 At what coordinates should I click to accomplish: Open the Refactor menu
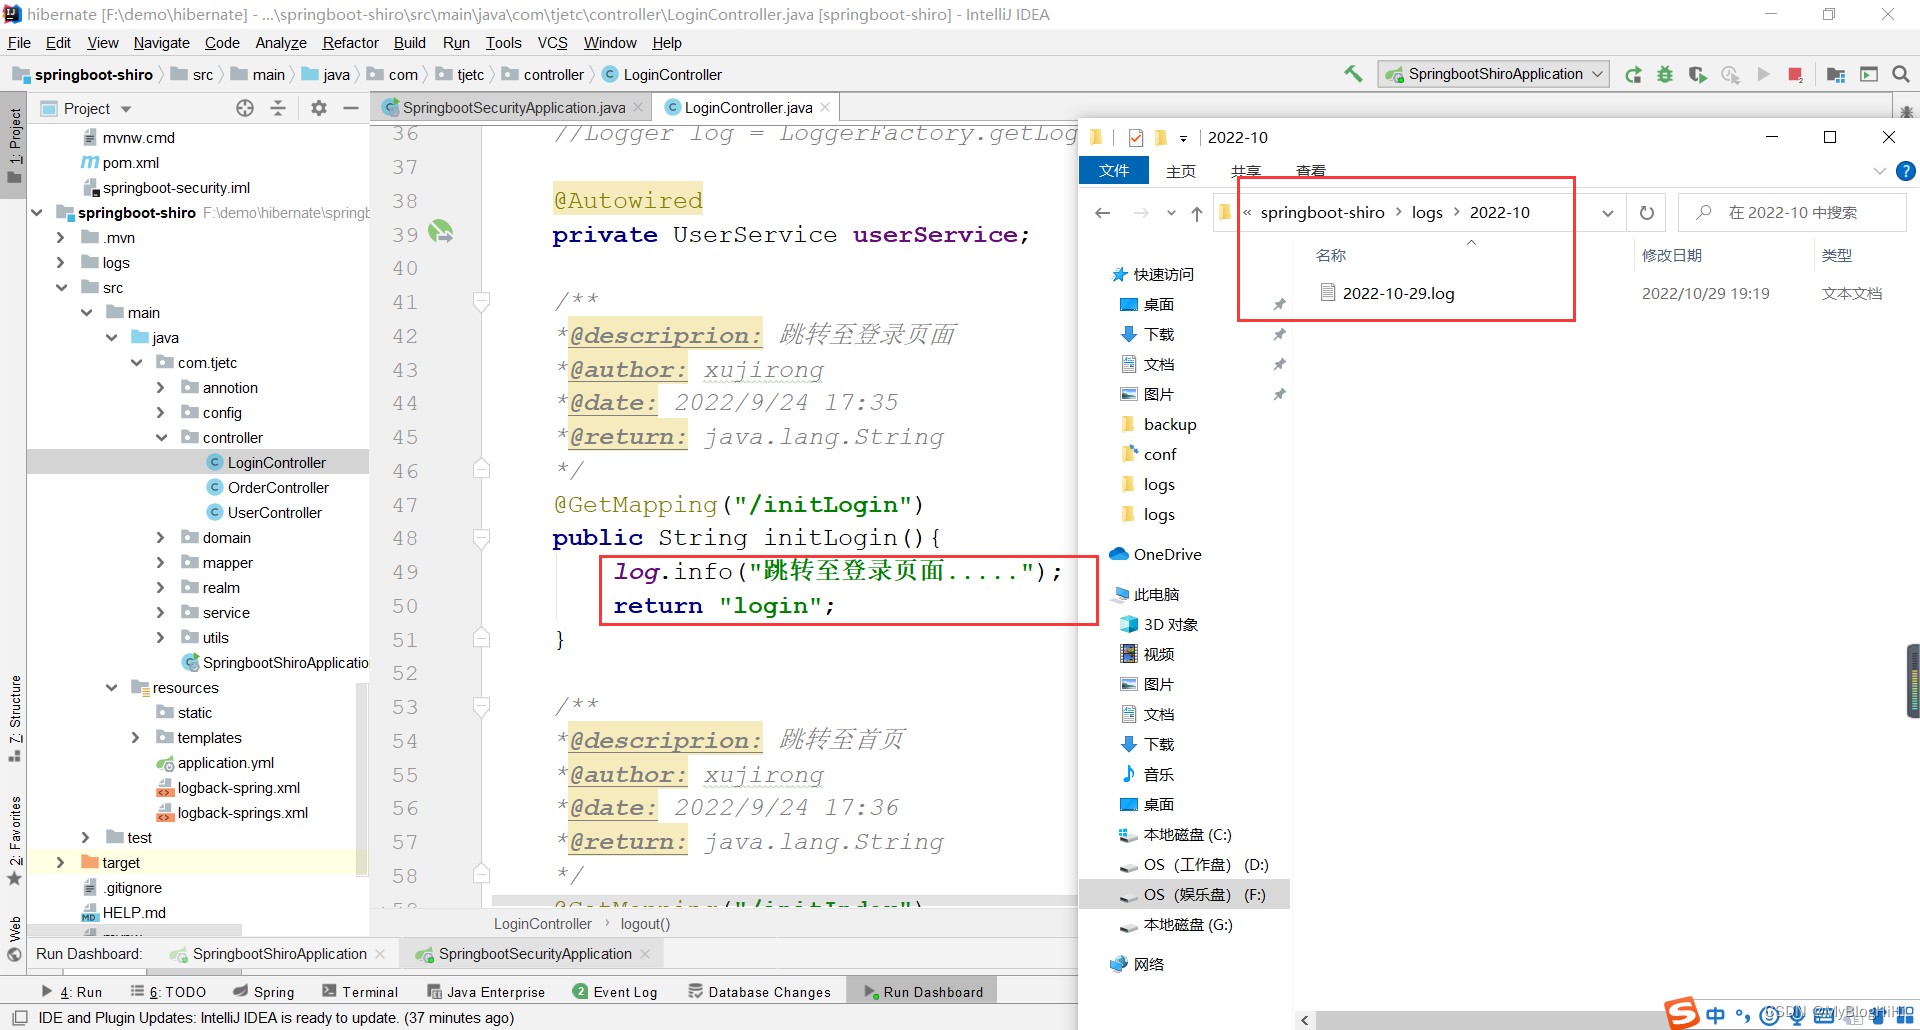(350, 43)
